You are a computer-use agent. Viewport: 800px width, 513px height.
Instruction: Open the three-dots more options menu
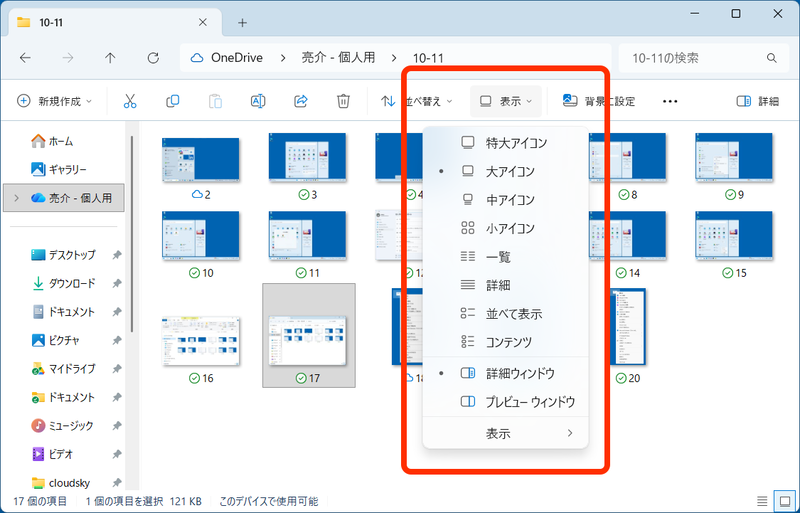coord(670,101)
